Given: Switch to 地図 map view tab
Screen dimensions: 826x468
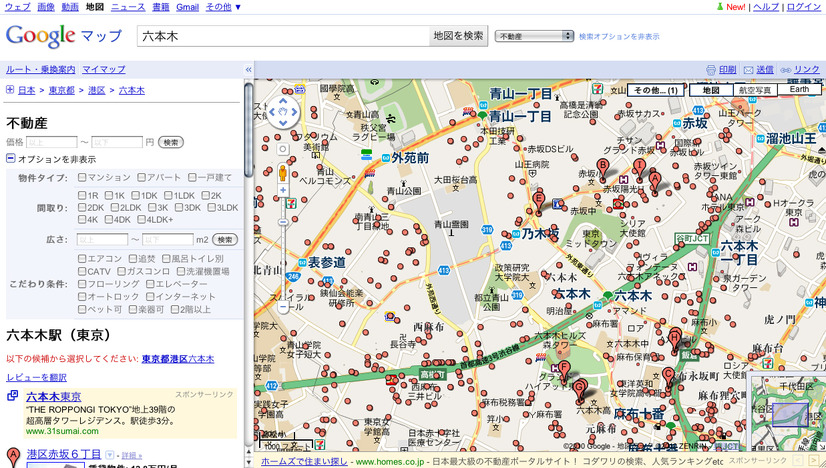Looking at the screenshot, I should click(x=711, y=90).
